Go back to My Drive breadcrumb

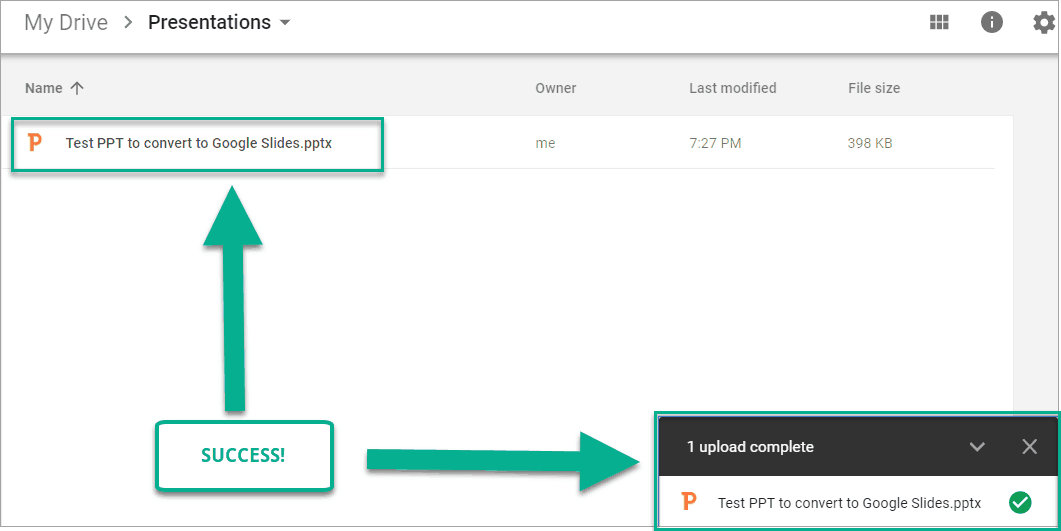(66, 22)
